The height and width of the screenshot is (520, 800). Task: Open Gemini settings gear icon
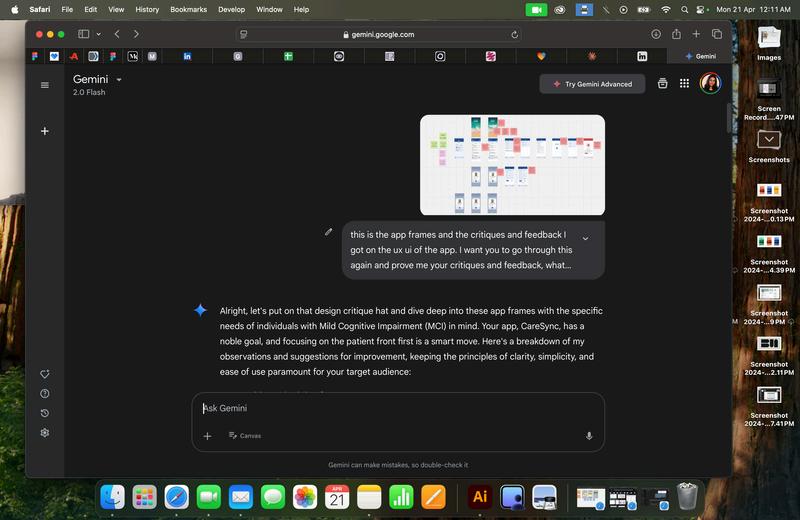coord(45,433)
